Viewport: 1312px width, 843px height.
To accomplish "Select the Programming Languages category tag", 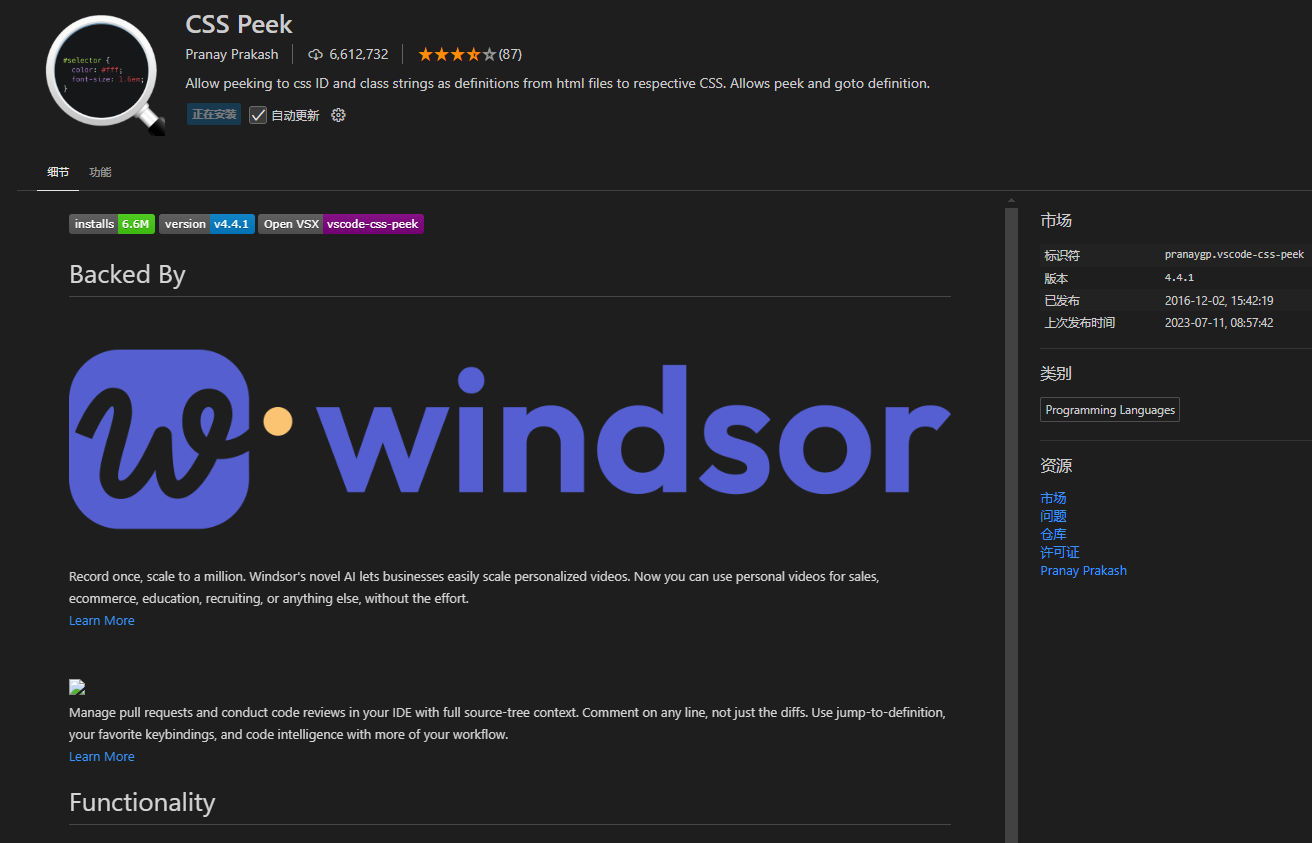I will (x=1110, y=410).
